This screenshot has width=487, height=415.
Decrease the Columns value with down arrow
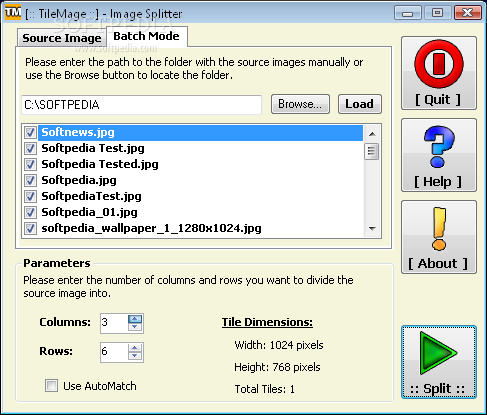point(135,327)
